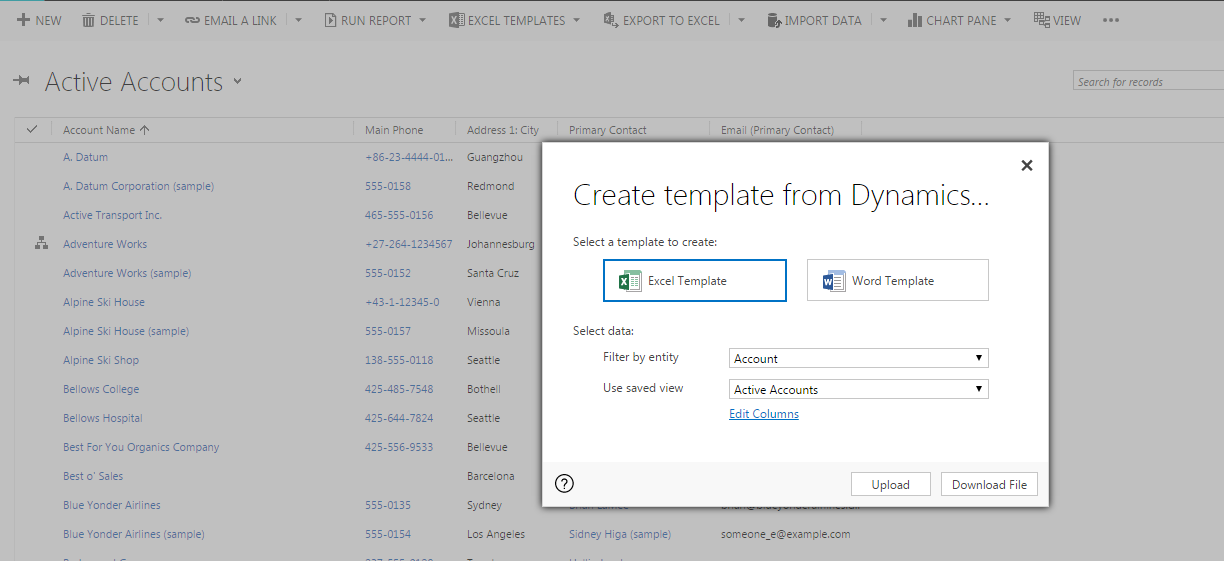This screenshot has width=1224, height=561.
Task: Expand the Excel Templates dropdown arrow
Action: coord(577,20)
